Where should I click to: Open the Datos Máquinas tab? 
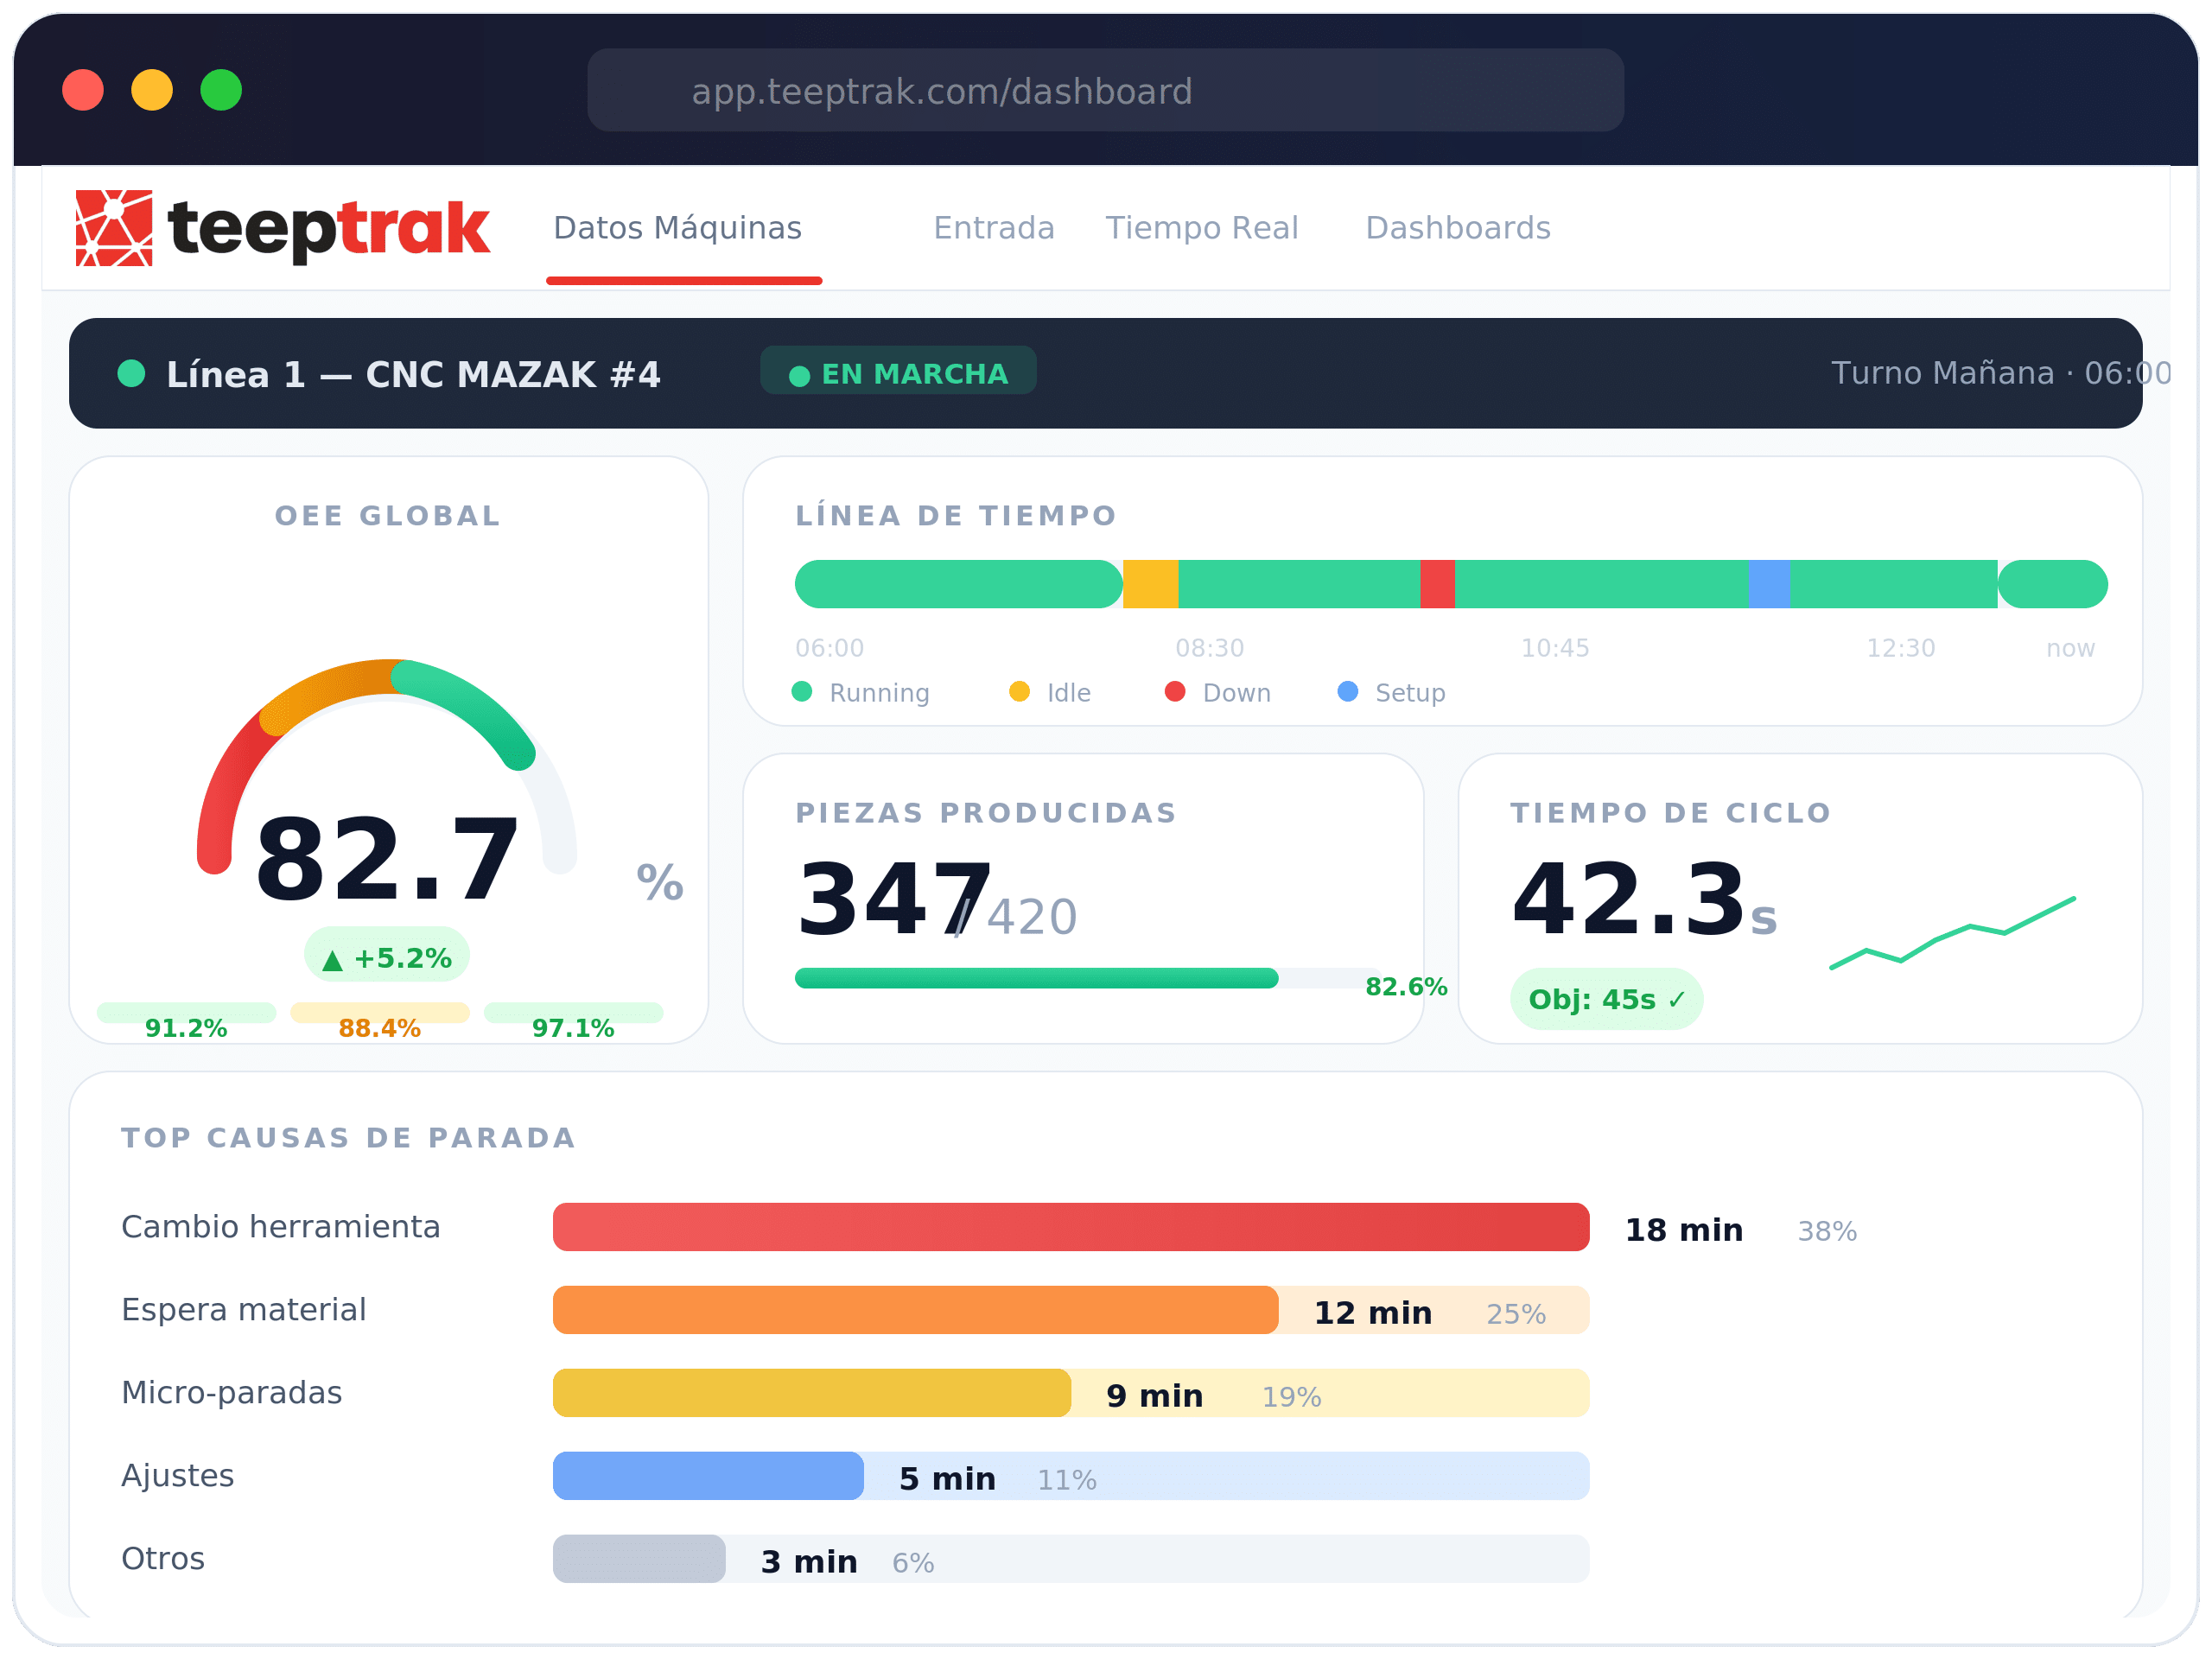[x=678, y=228]
